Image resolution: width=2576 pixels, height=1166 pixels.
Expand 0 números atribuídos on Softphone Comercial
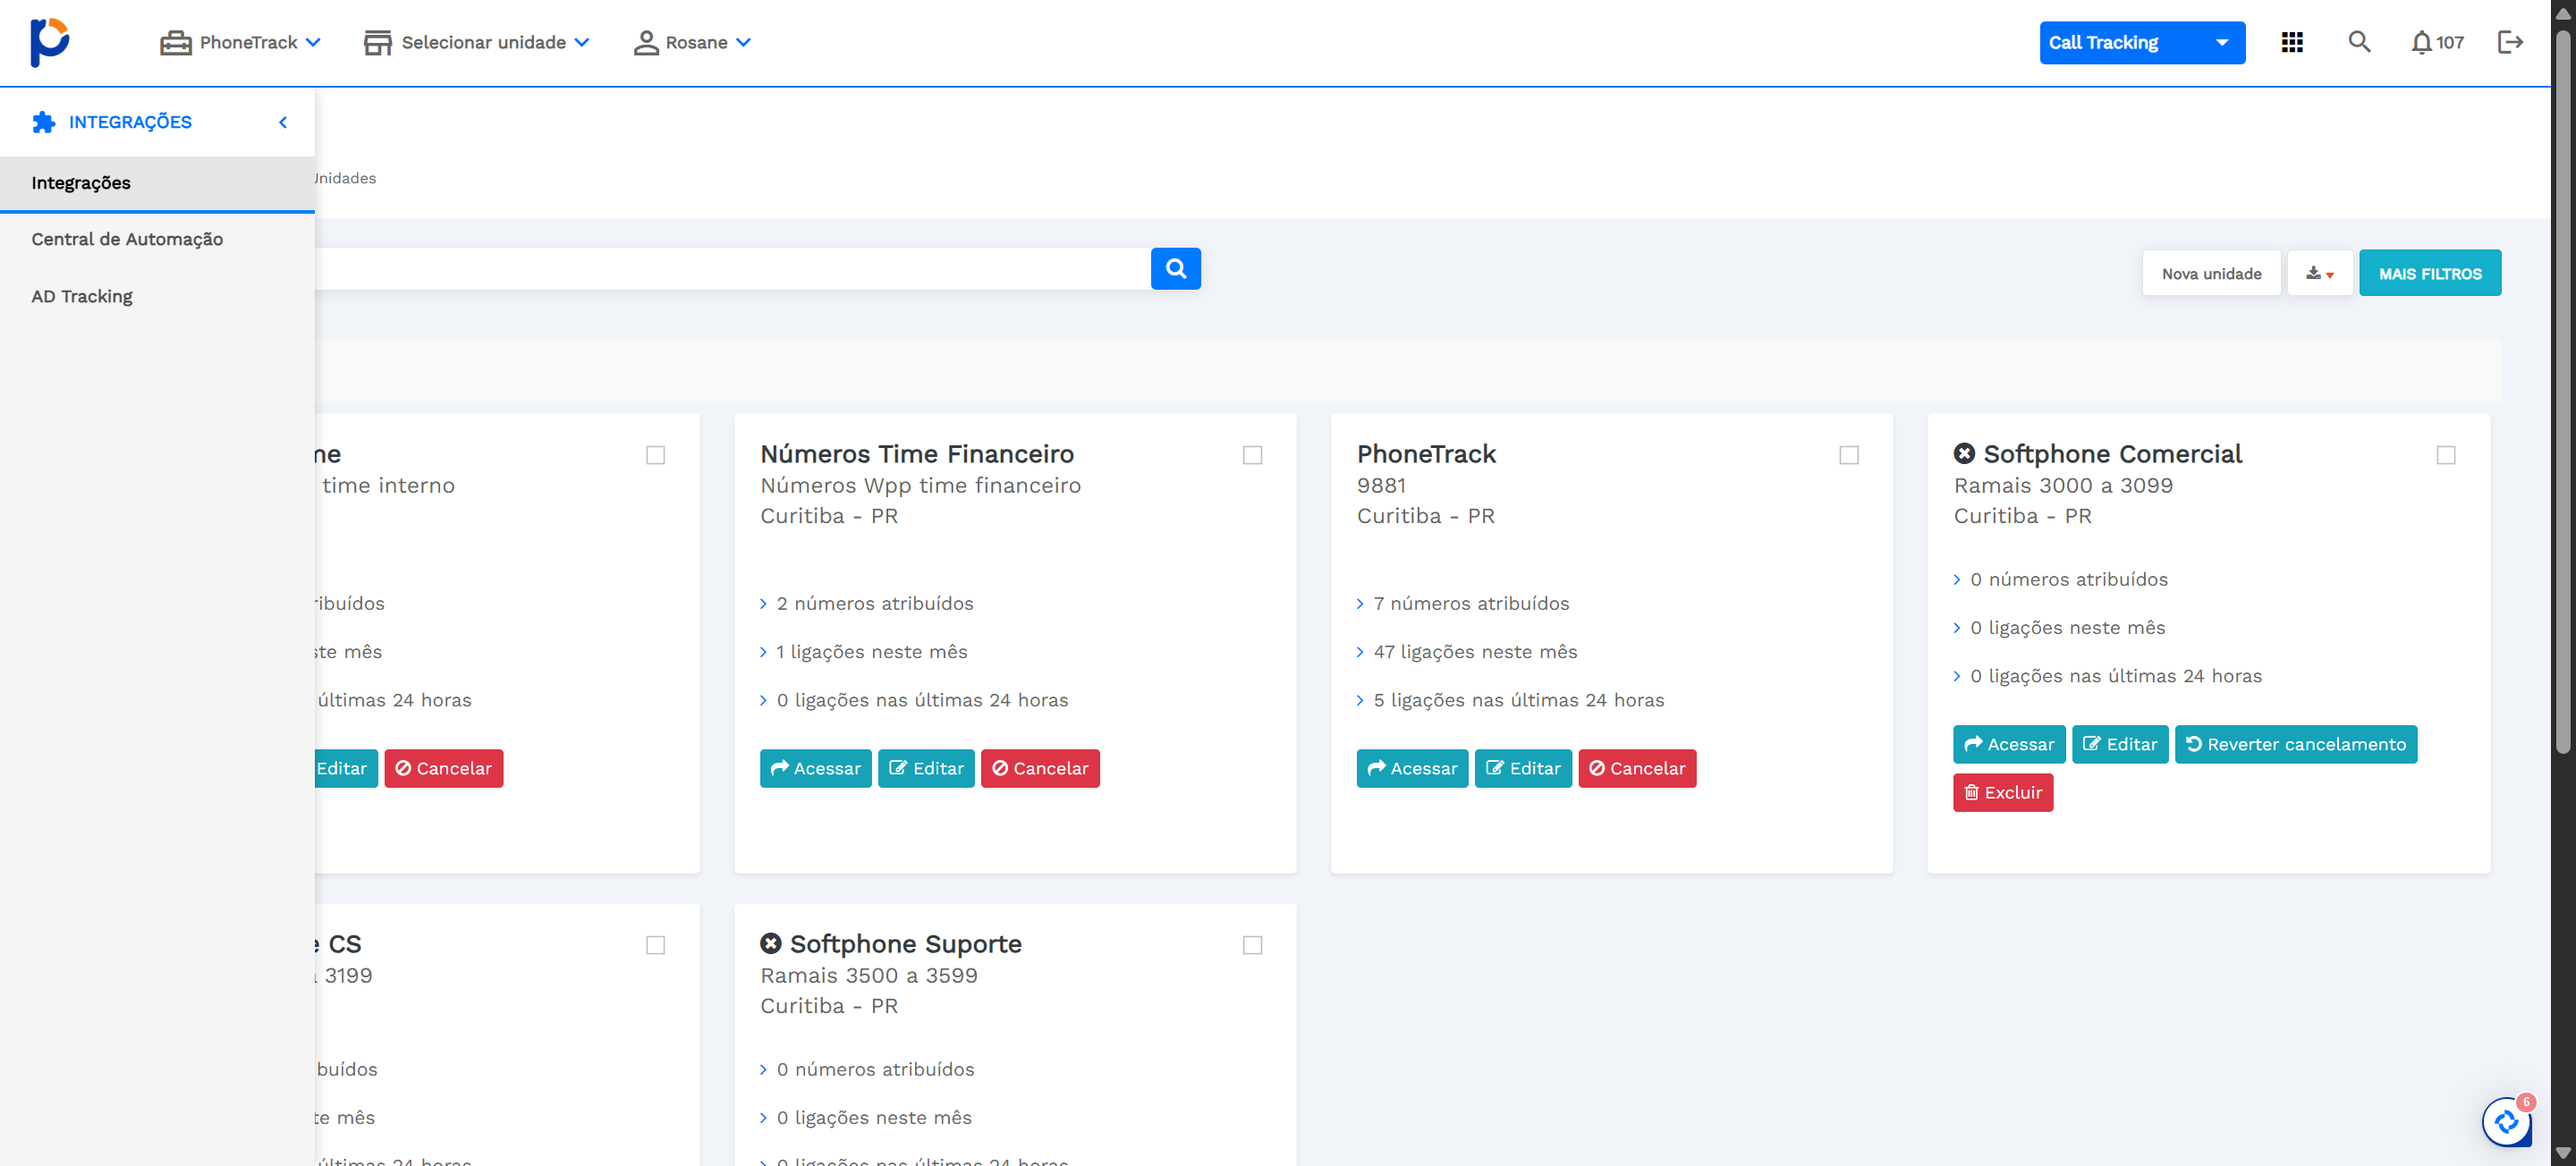click(2060, 579)
